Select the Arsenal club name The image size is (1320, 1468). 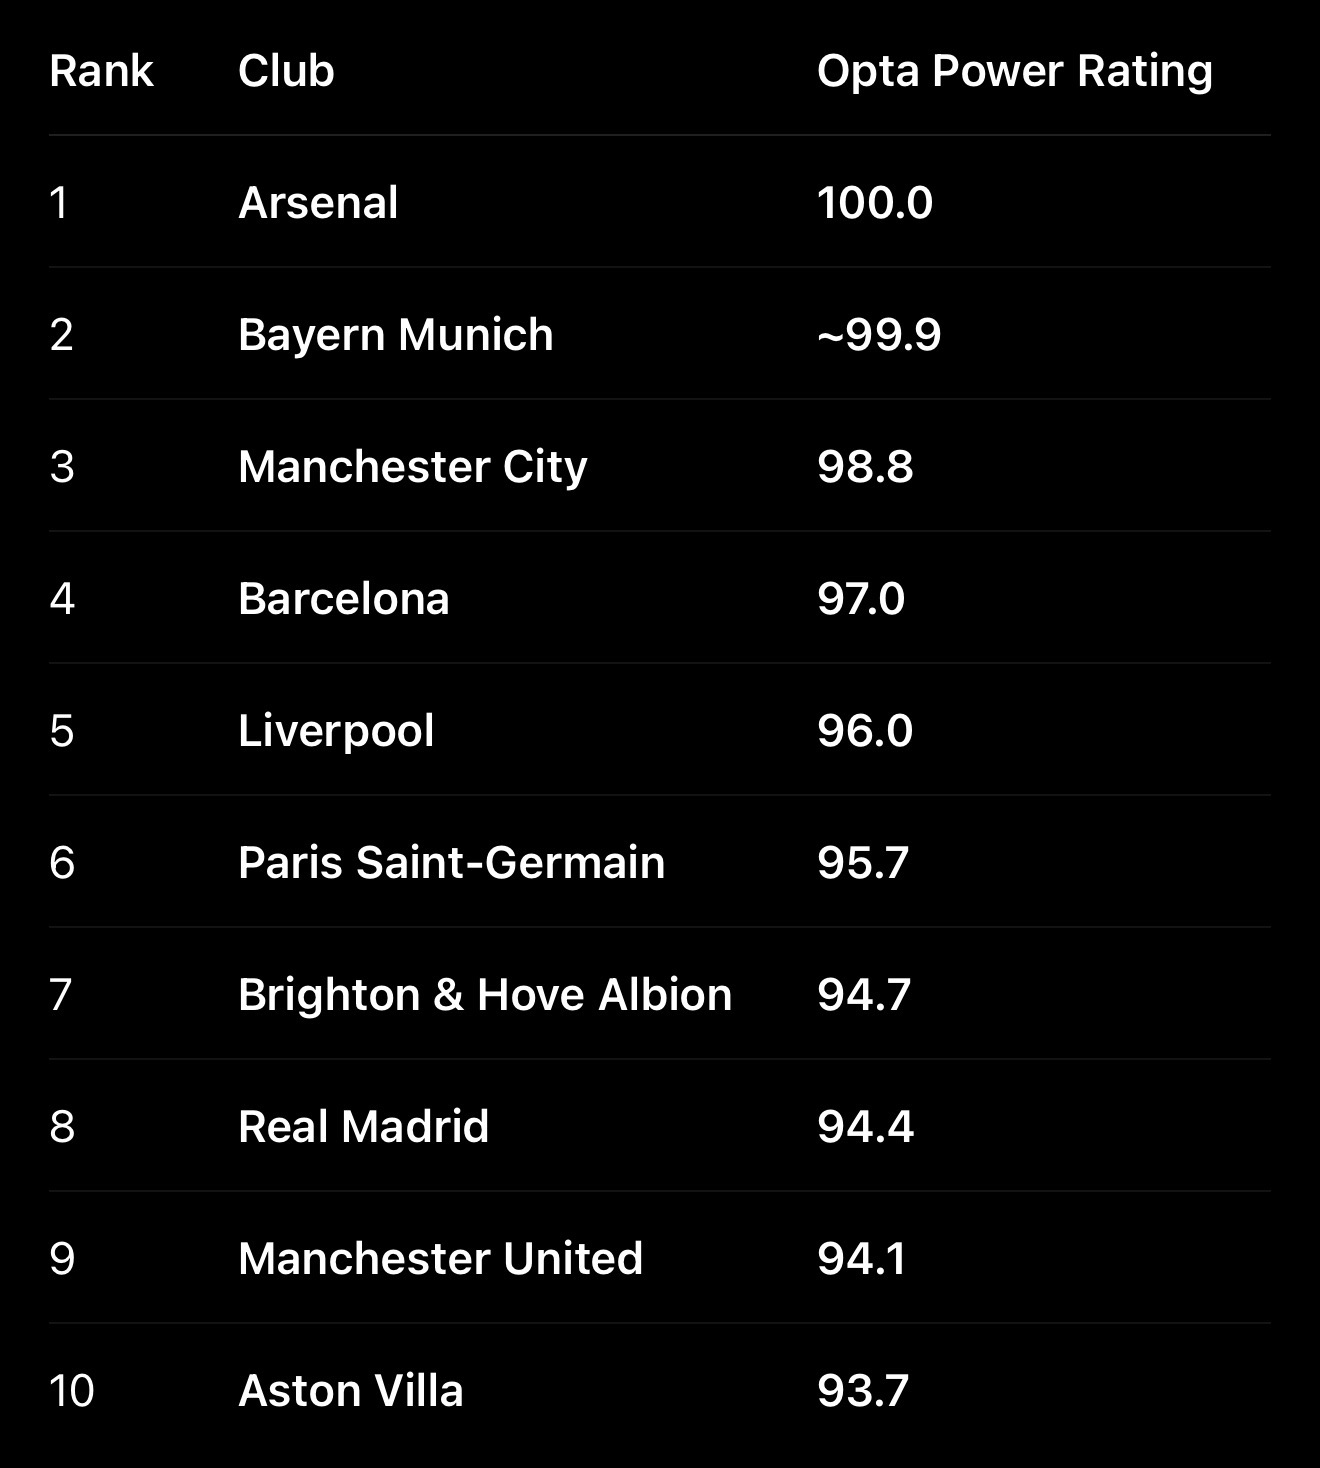click(318, 203)
